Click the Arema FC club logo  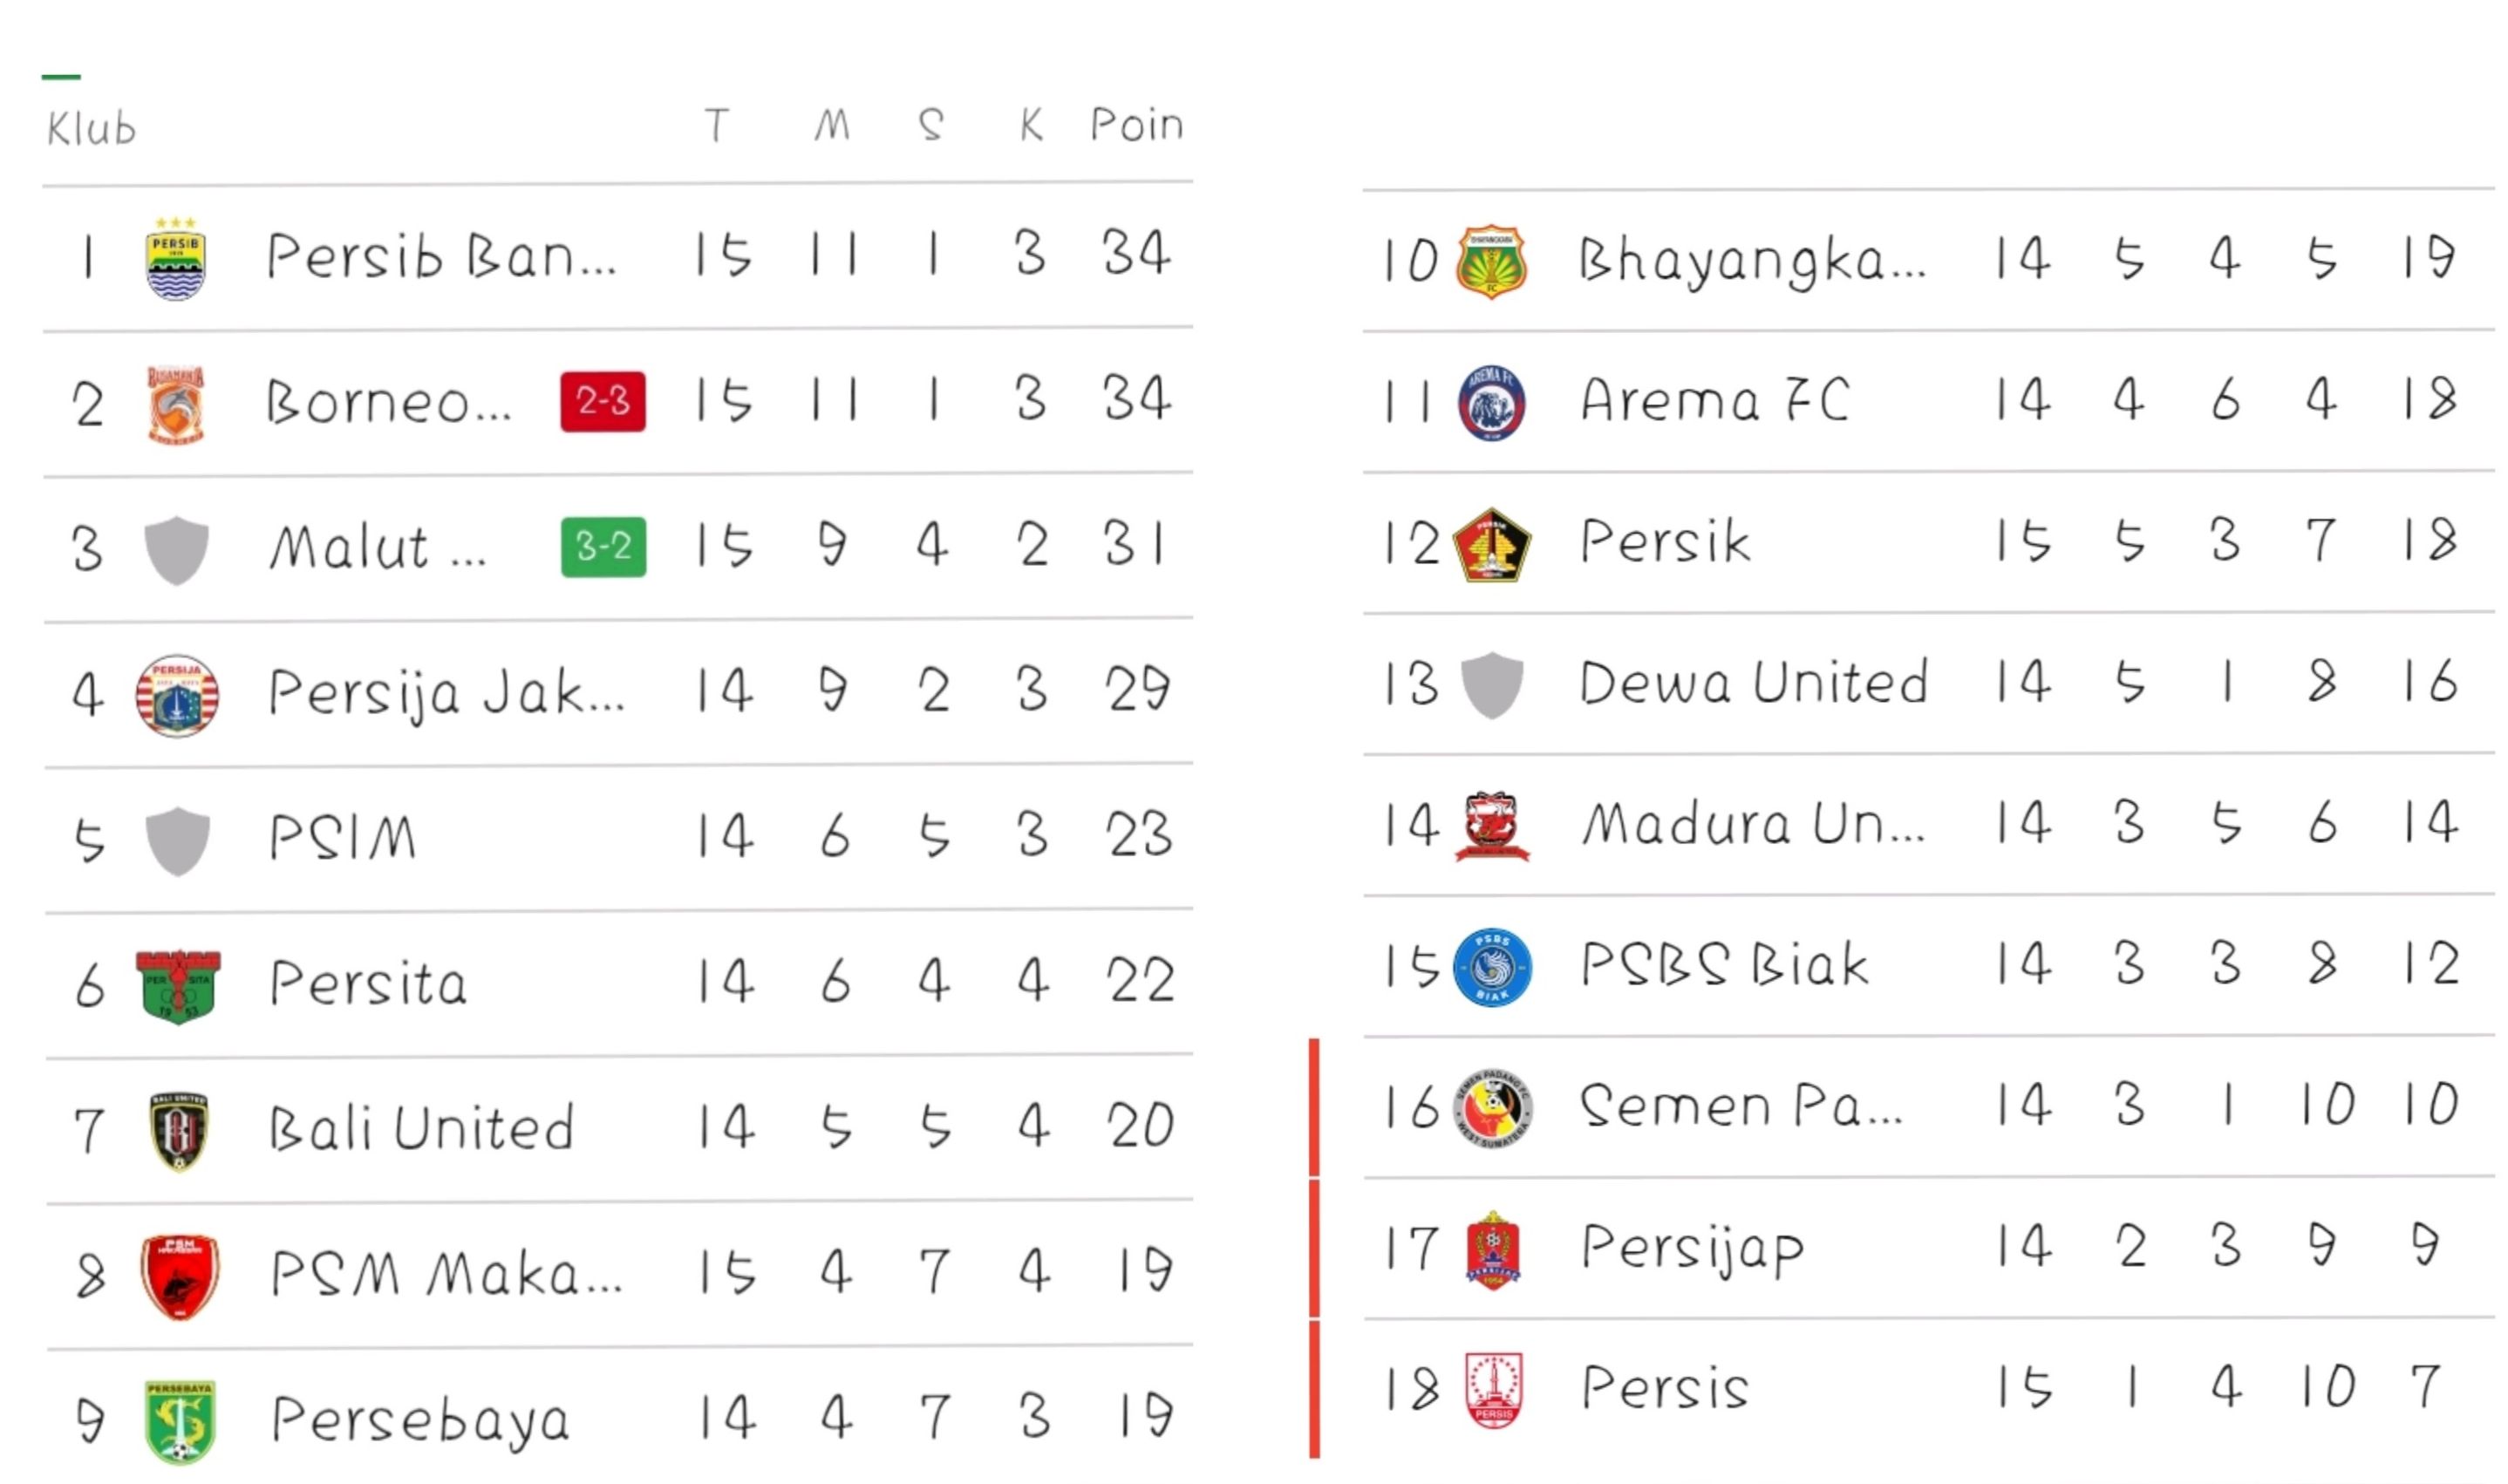pos(1491,403)
